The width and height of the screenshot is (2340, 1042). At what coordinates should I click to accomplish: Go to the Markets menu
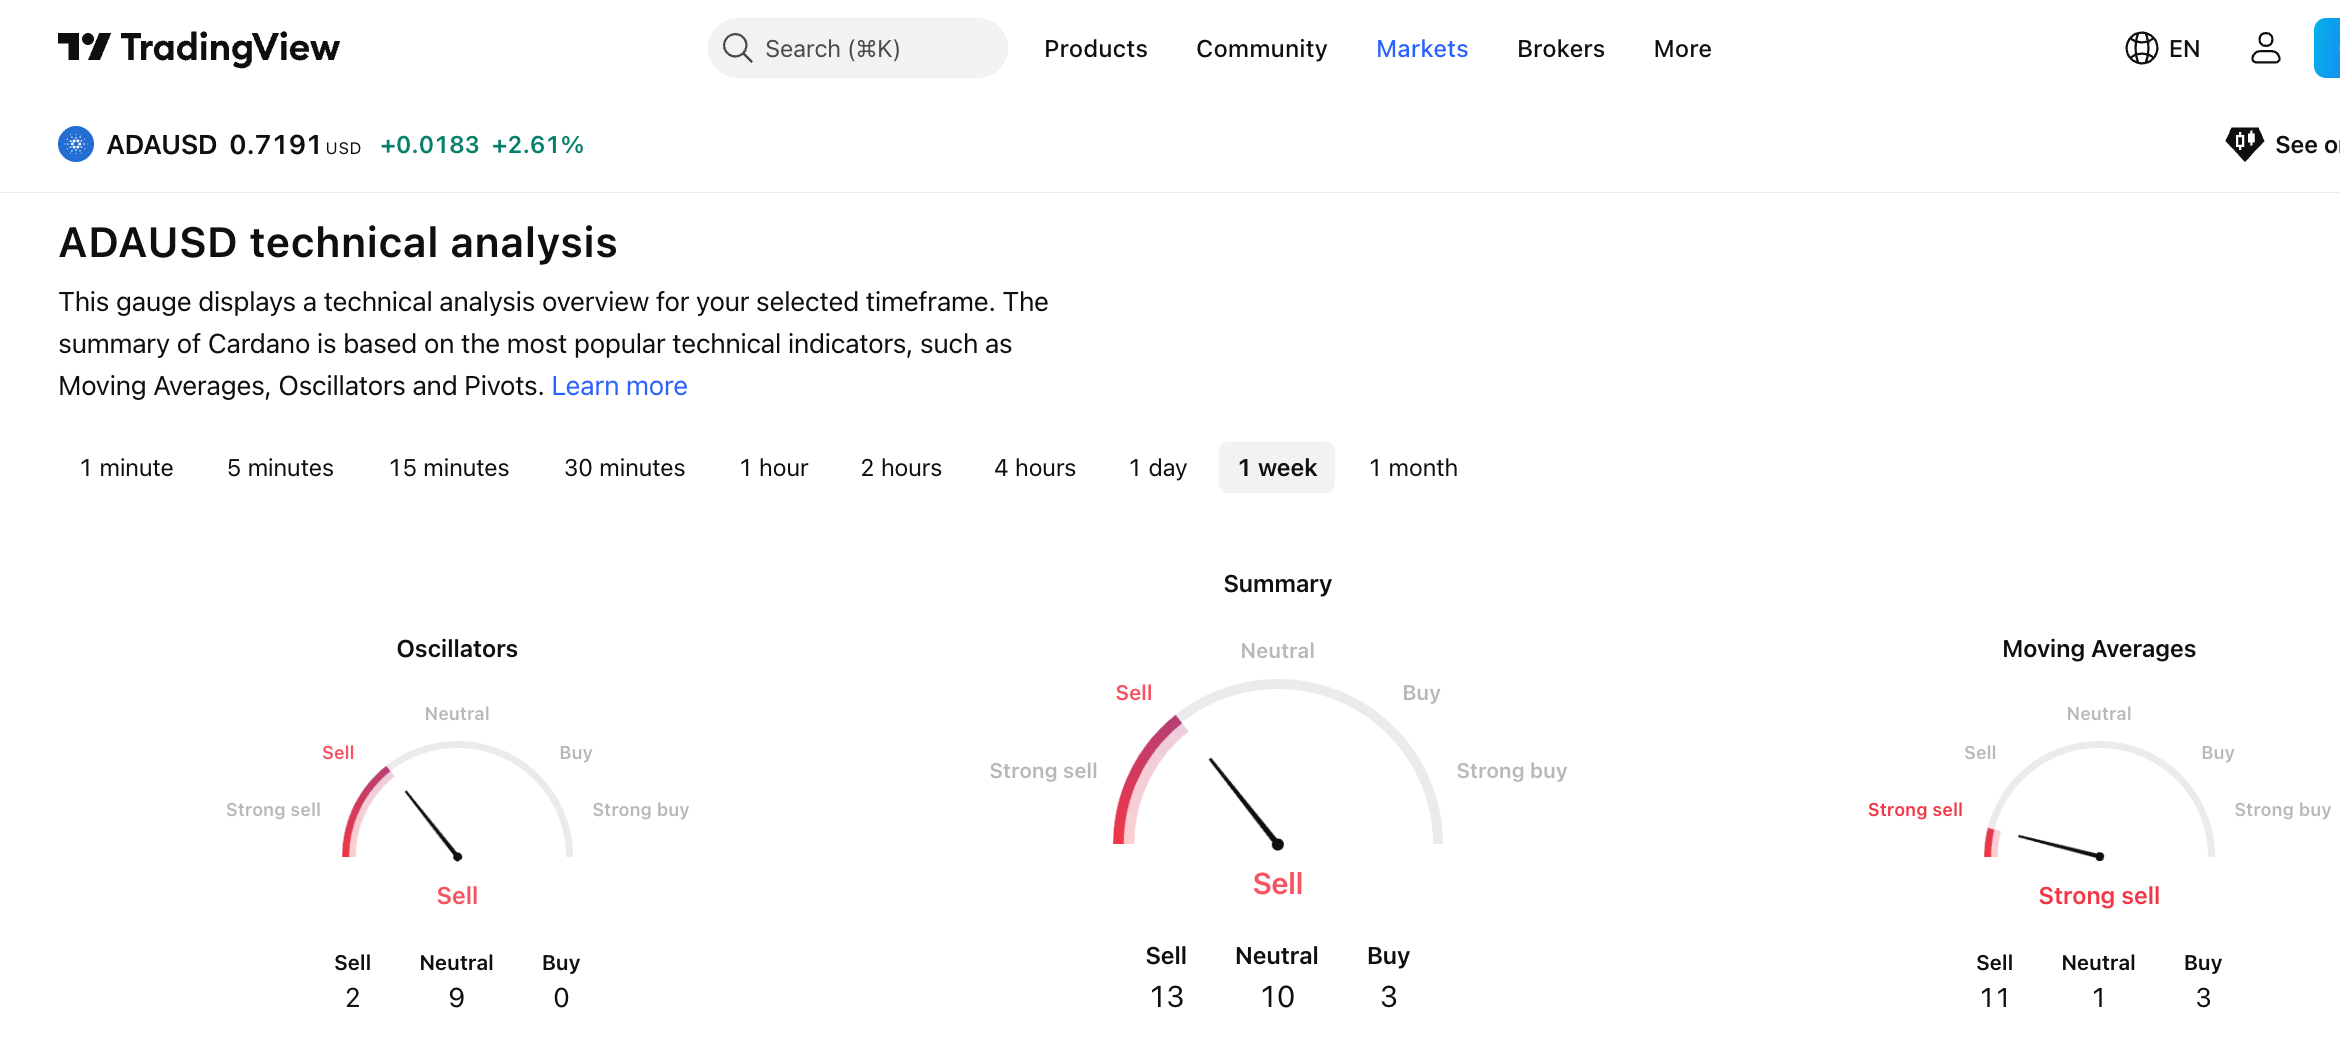[x=1421, y=48]
